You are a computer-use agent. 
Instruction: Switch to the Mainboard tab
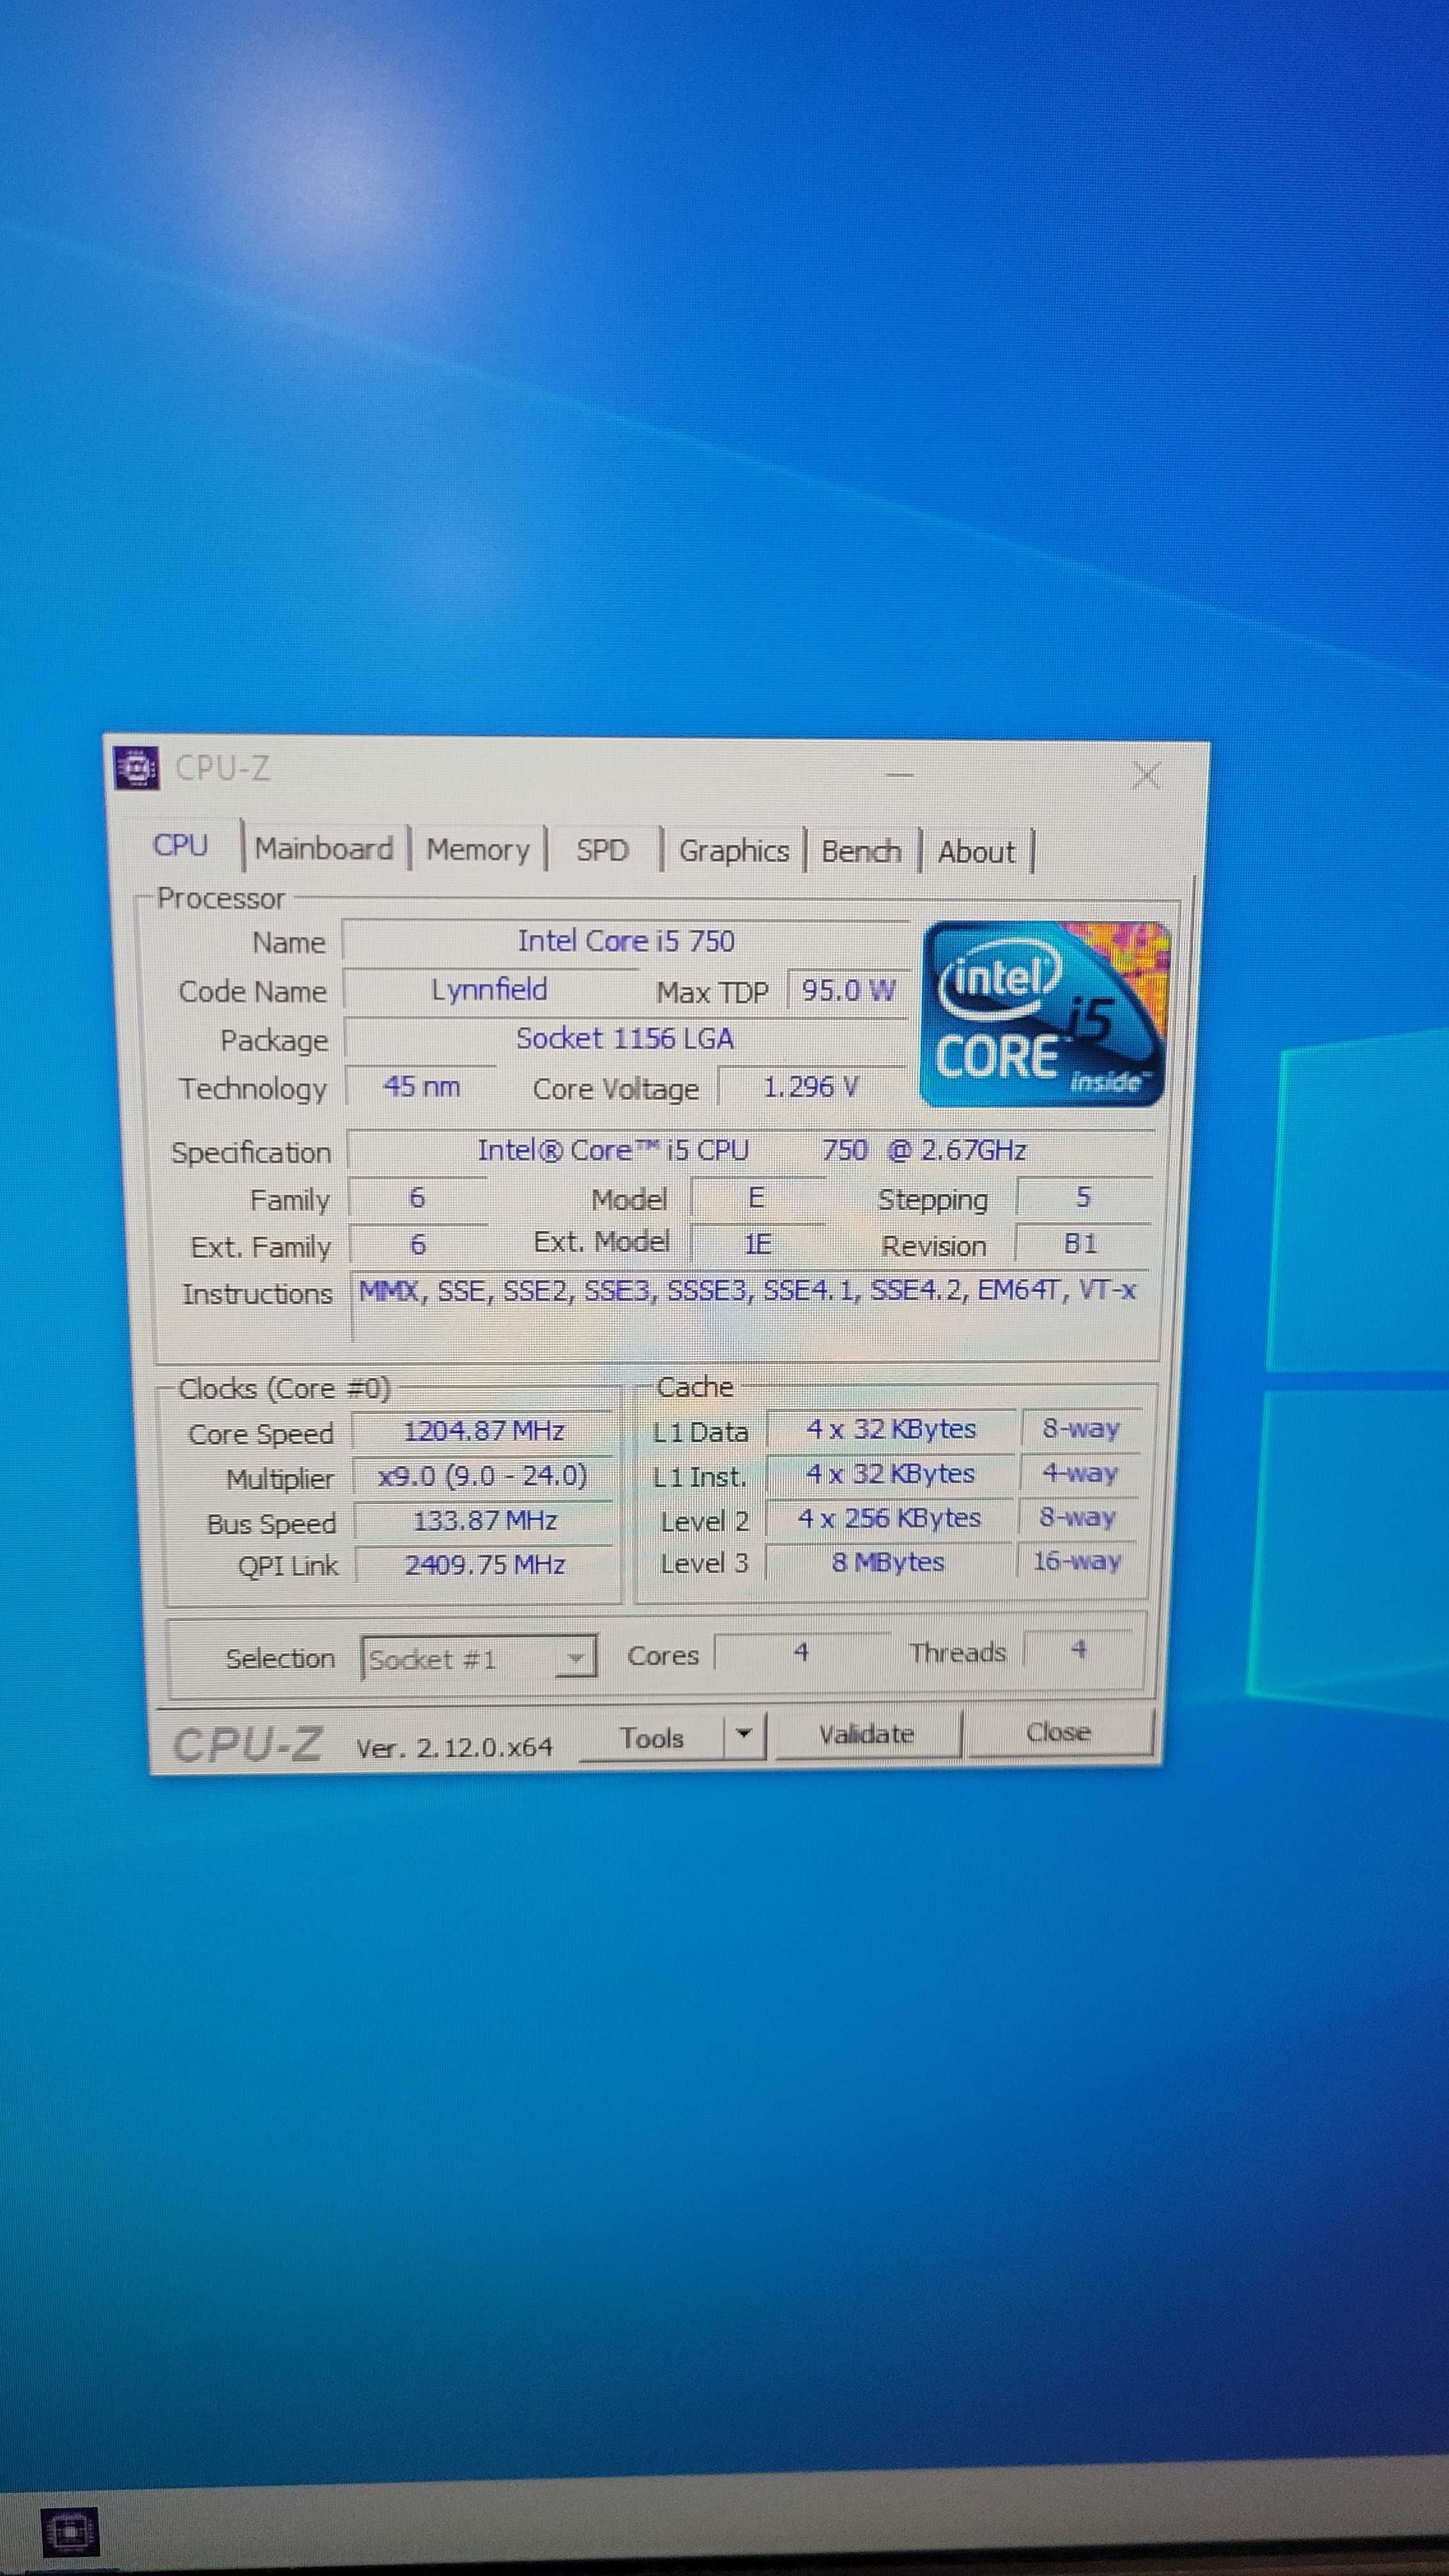324,849
